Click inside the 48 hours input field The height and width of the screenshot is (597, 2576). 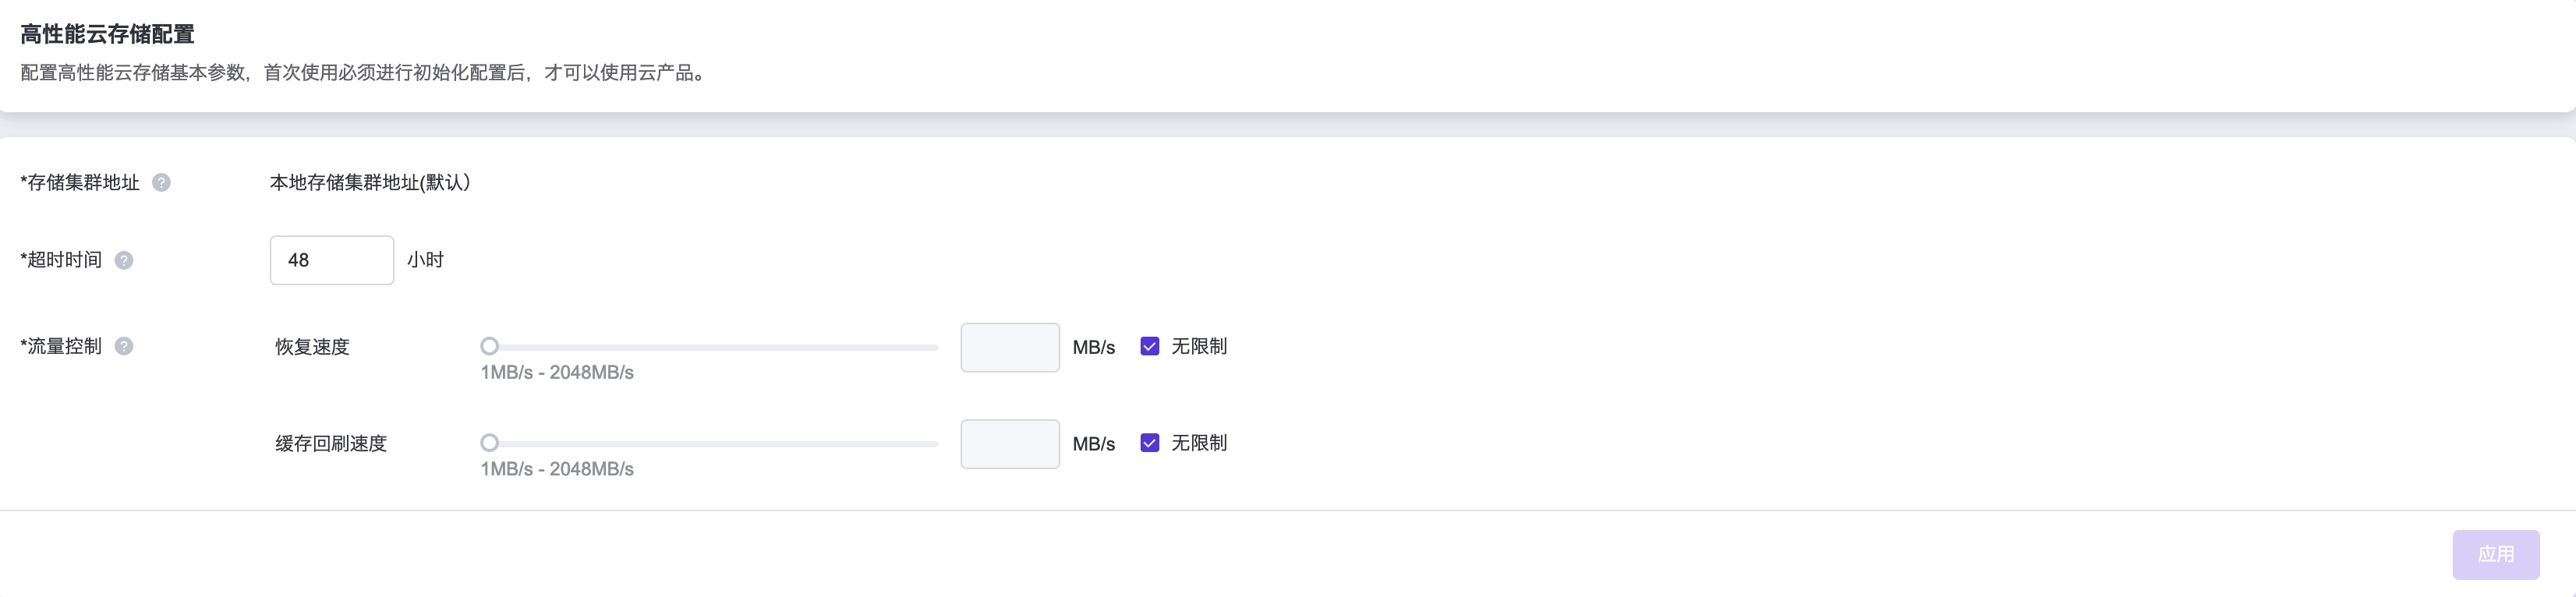331,260
